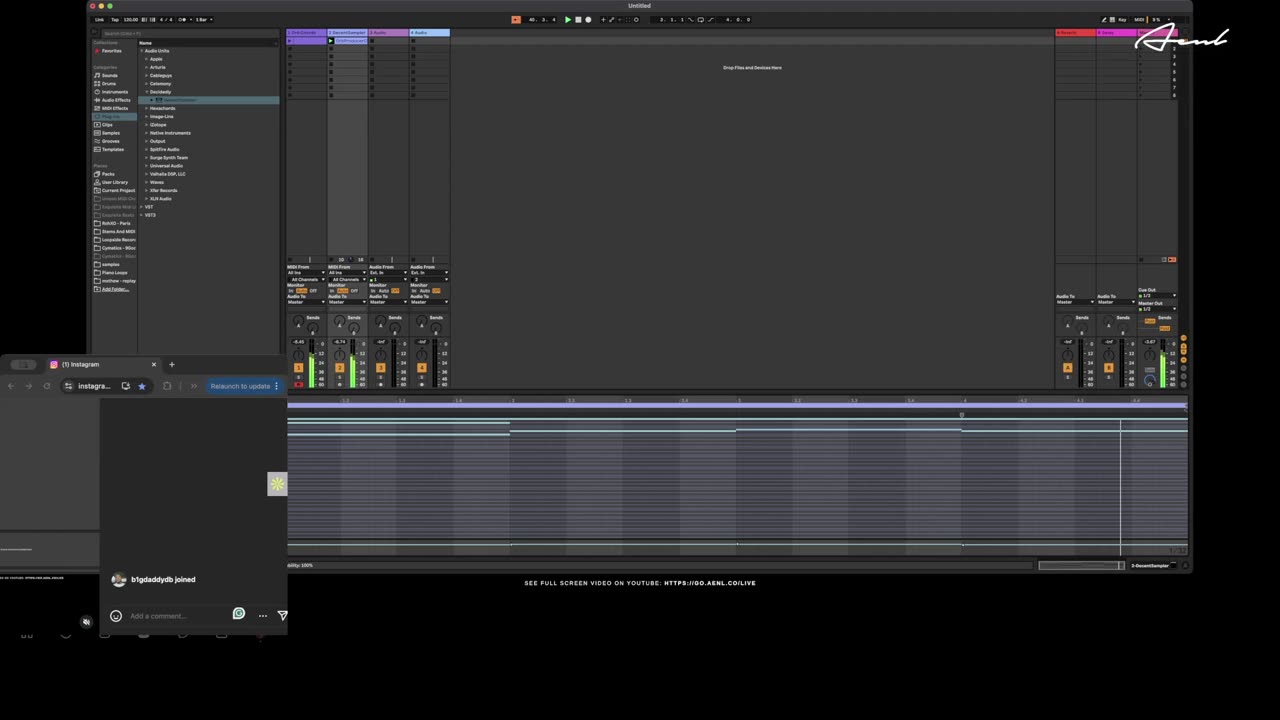Viewport: 1280px width, 720px height.
Task: Toggle the Key map mode button
Action: [x=1122, y=19]
